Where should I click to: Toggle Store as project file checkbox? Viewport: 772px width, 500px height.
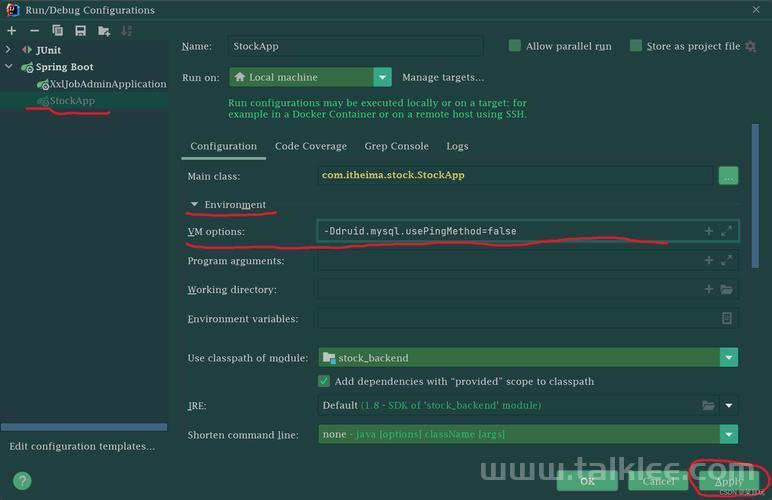click(x=636, y=46)
